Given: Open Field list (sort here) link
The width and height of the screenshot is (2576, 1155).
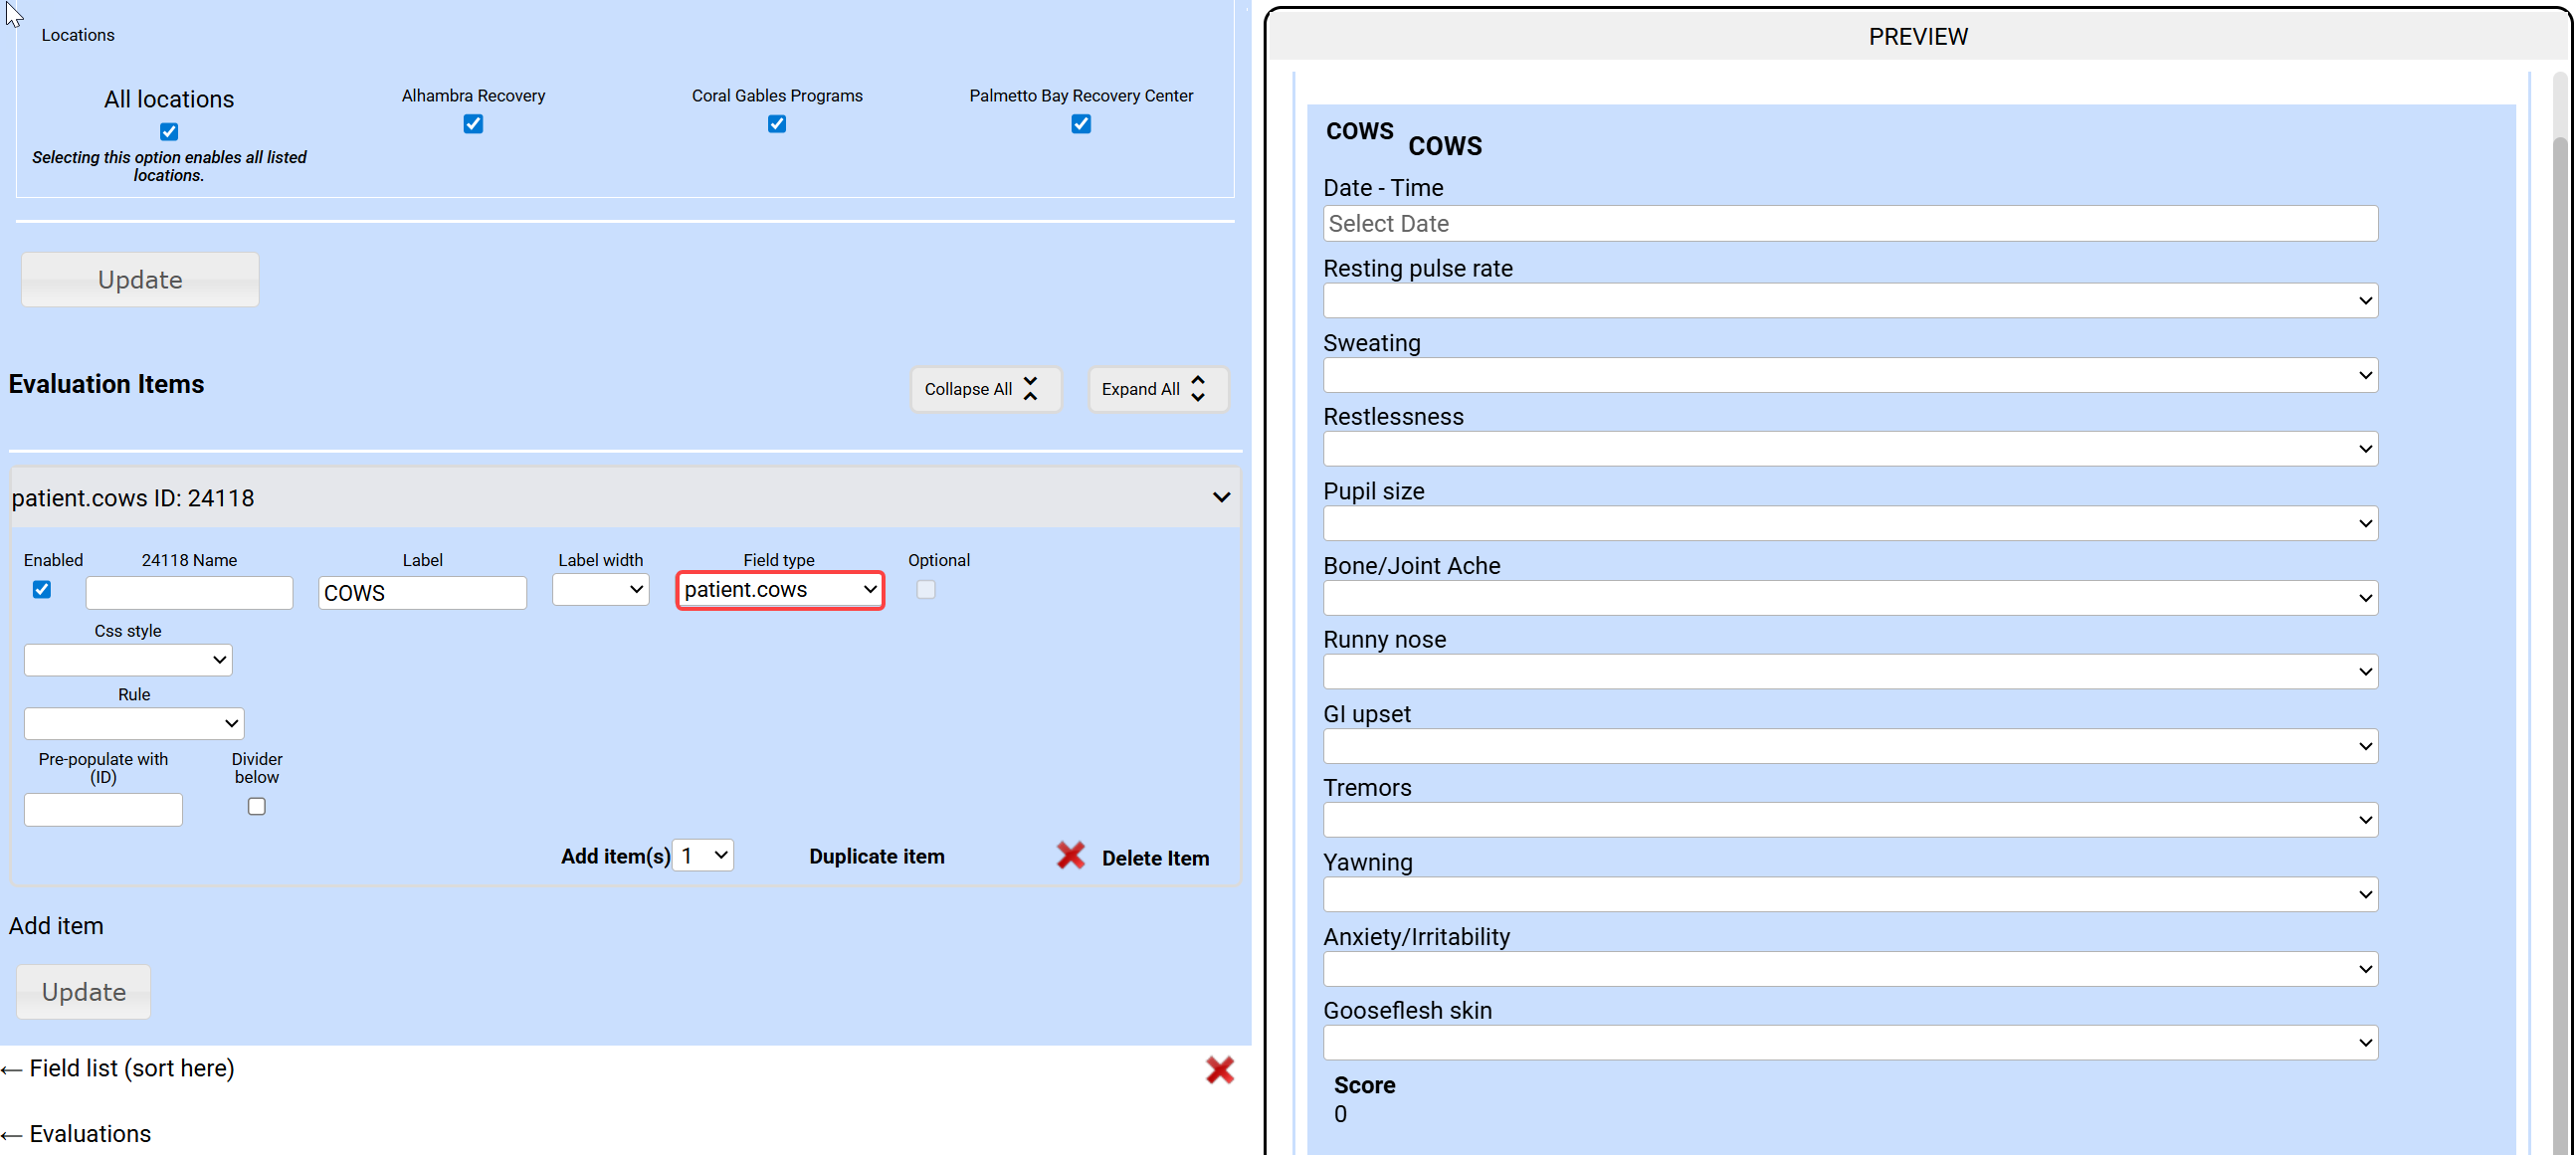Looking at the screenshot, I should (131, 1068).
